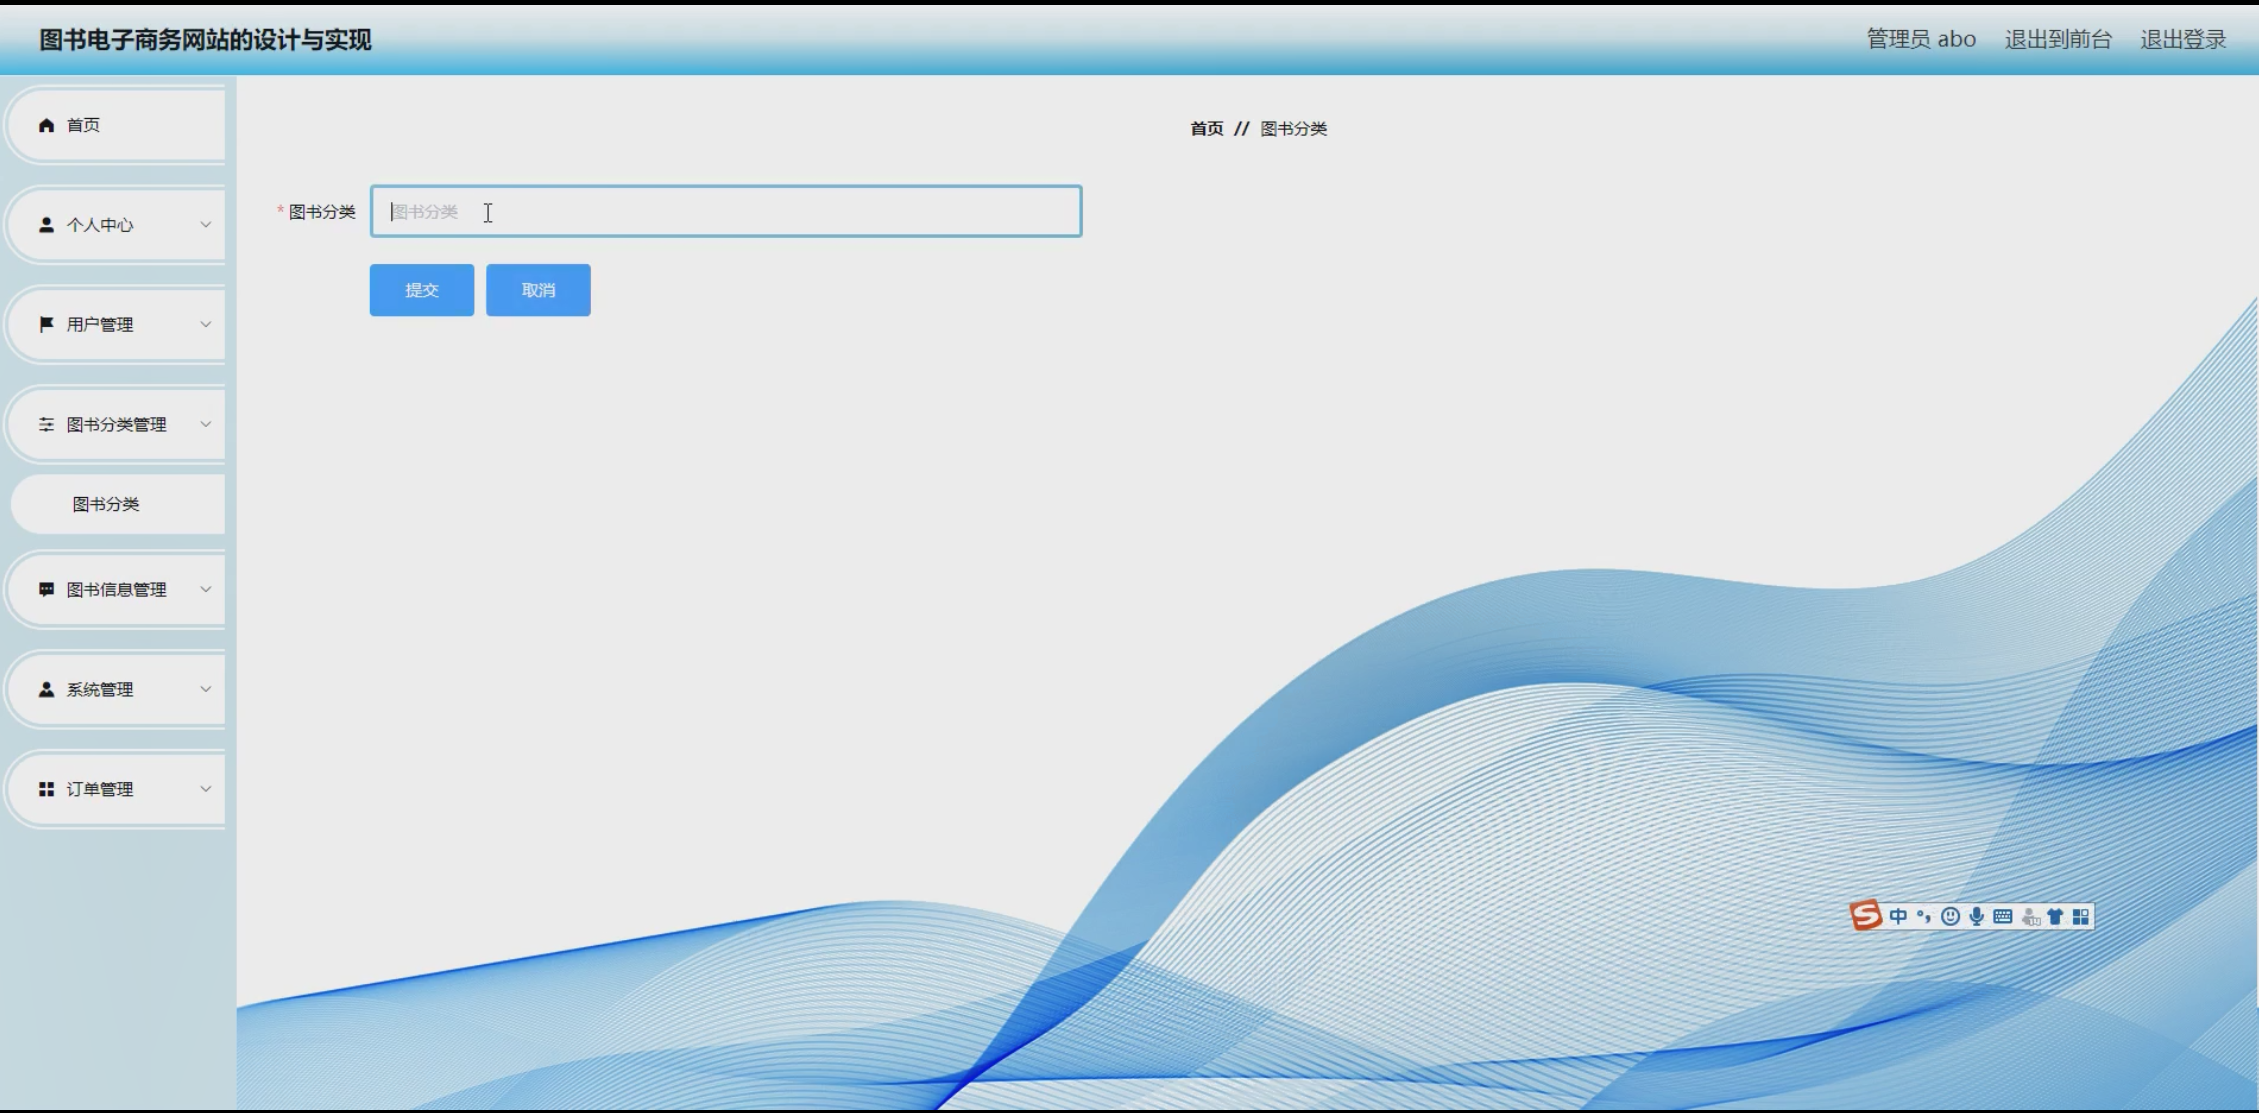The image size is (2259, 1113).
Task: Click the user icon beside 系统管理
Action: pyautogui.click(x=46, y=689)
